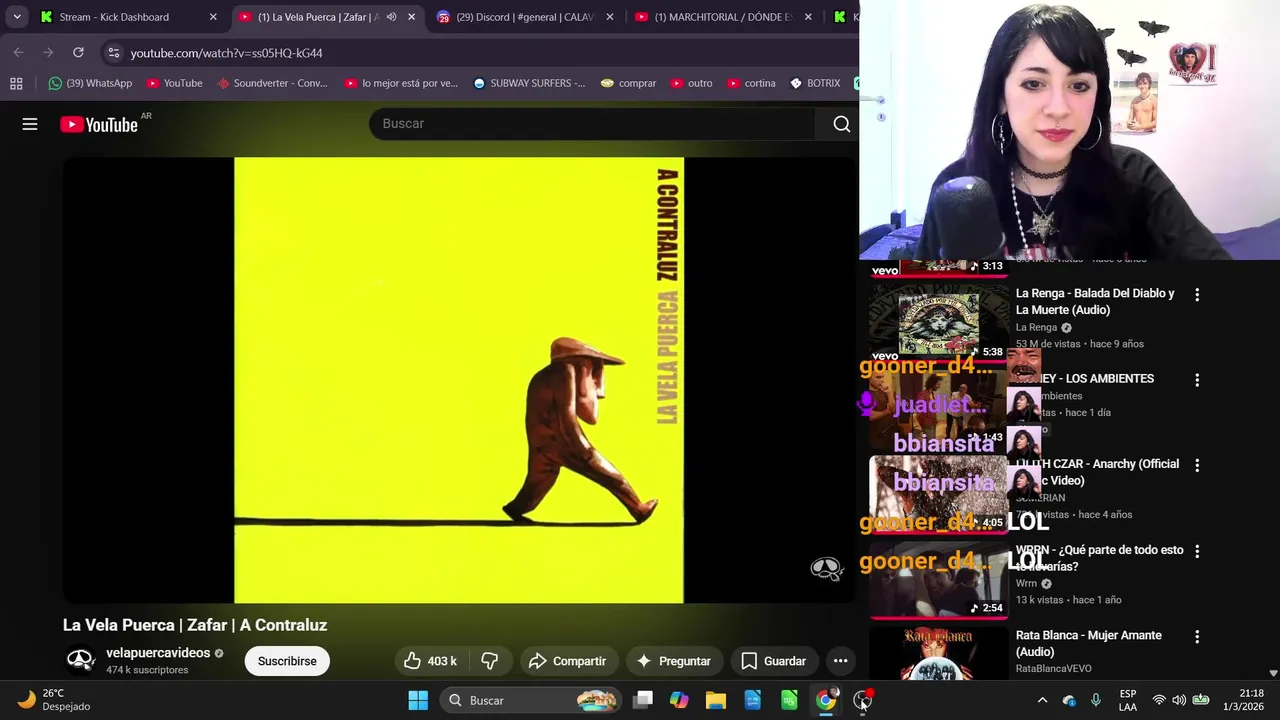Open velapuercavideos channel name link
Viewport: 1280px width, 720px height.
(158, 653)
